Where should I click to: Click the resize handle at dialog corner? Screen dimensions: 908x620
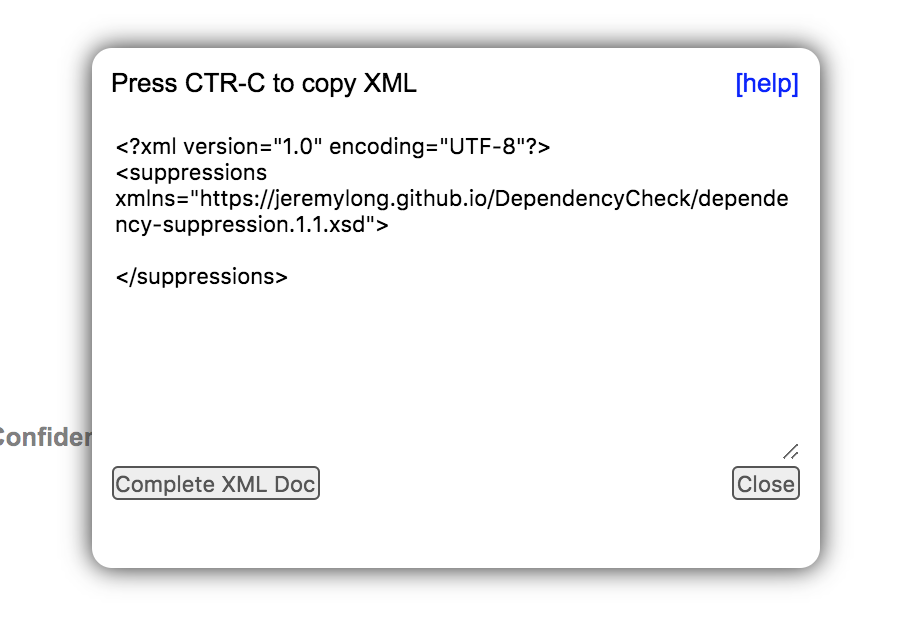790,450
